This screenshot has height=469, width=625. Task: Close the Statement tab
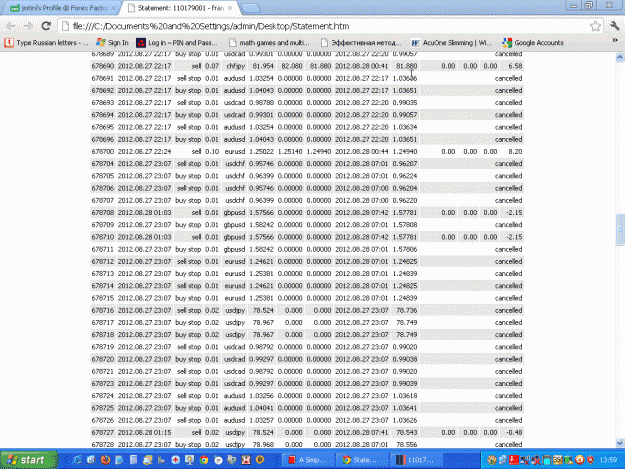231,8
